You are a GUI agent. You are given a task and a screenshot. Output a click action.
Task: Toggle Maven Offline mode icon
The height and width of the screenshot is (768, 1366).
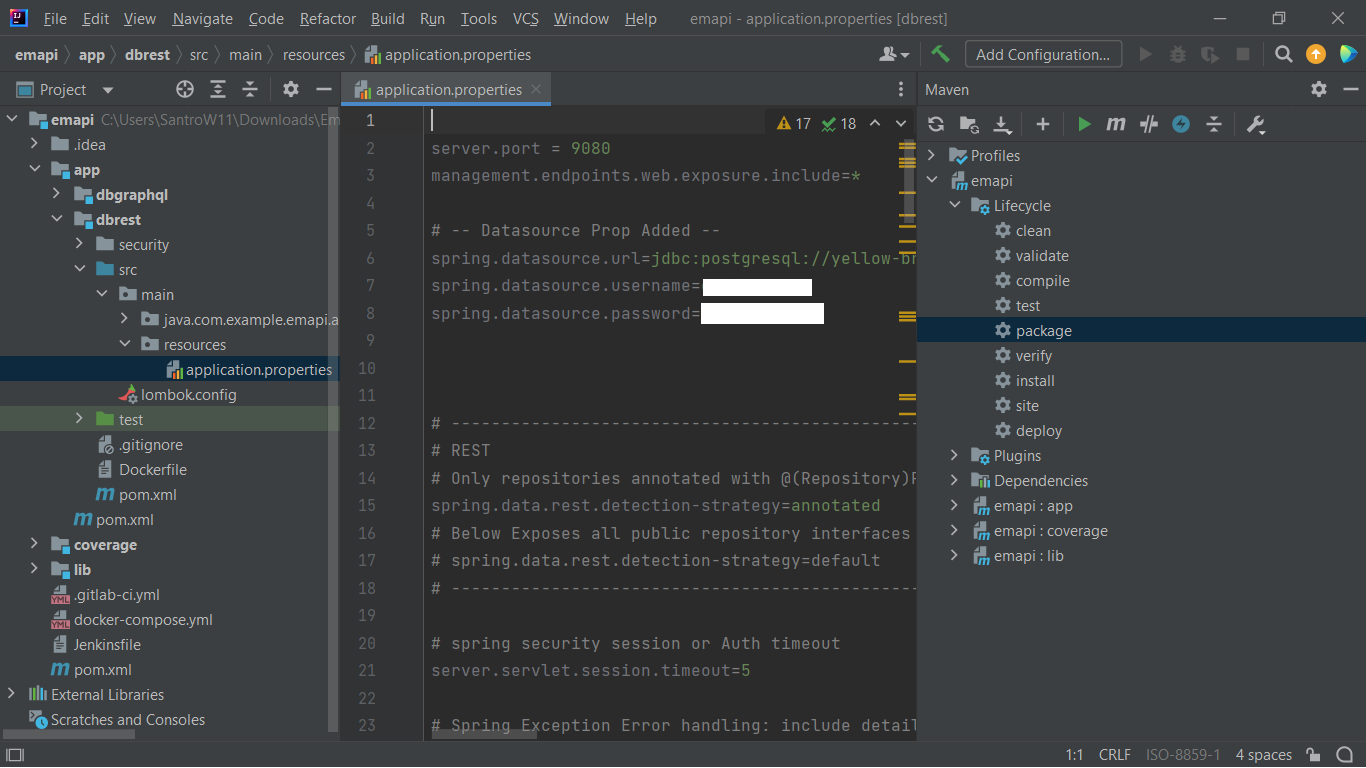coord(1149,124)
